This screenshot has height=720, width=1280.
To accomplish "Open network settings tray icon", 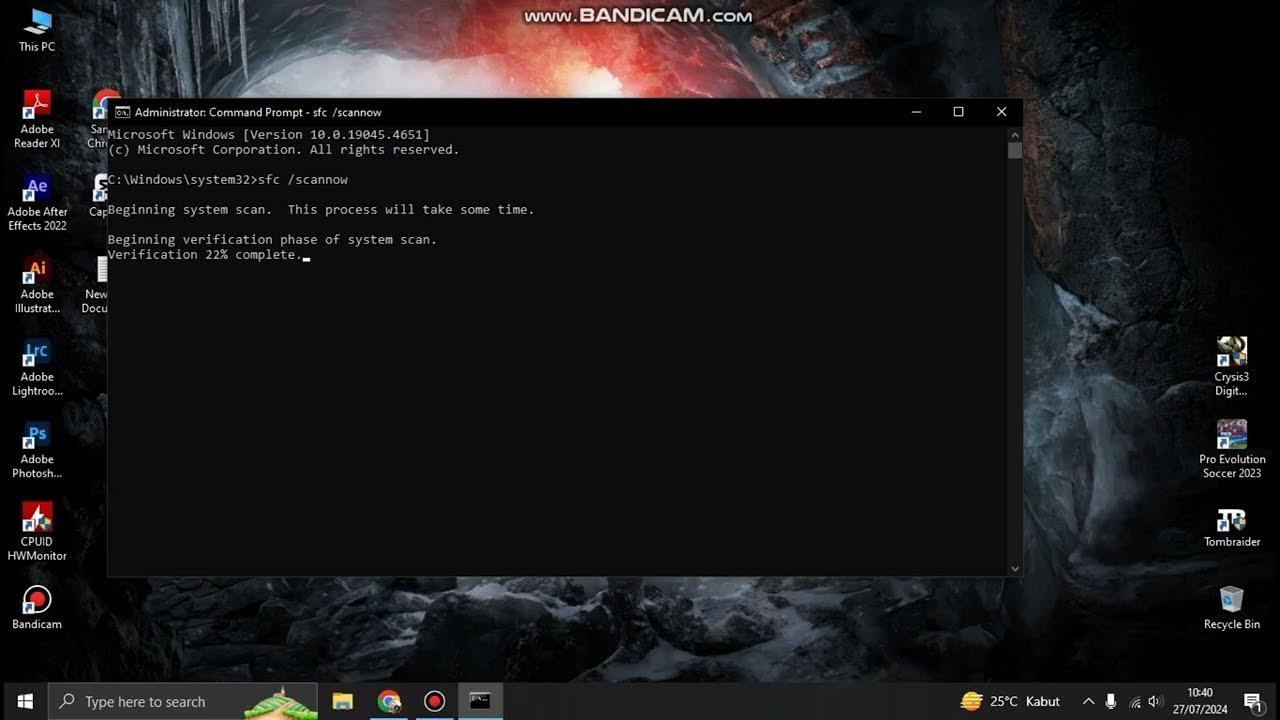I will click(x=1134, y=702).
